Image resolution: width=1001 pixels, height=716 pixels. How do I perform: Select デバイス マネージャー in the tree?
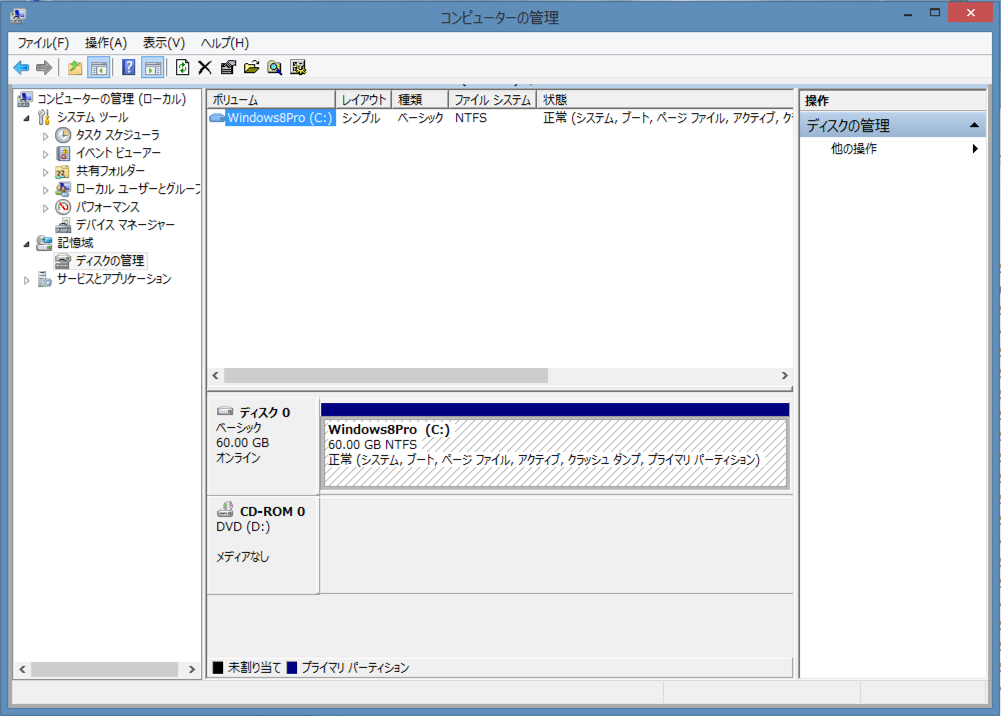(x=125, y=225)
